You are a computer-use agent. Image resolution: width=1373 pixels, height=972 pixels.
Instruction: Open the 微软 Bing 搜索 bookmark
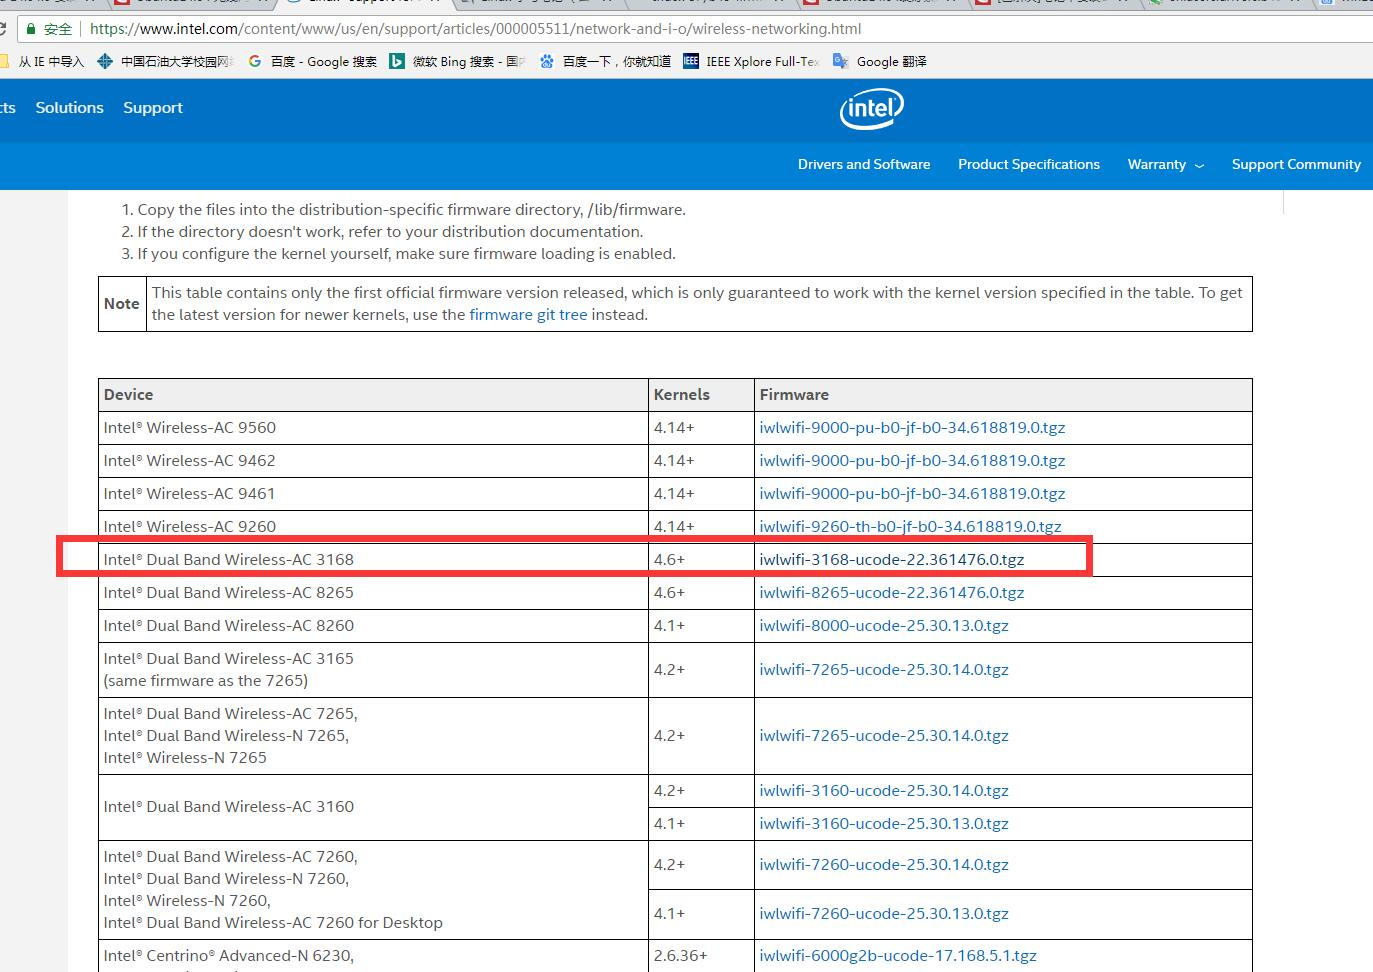457,61
